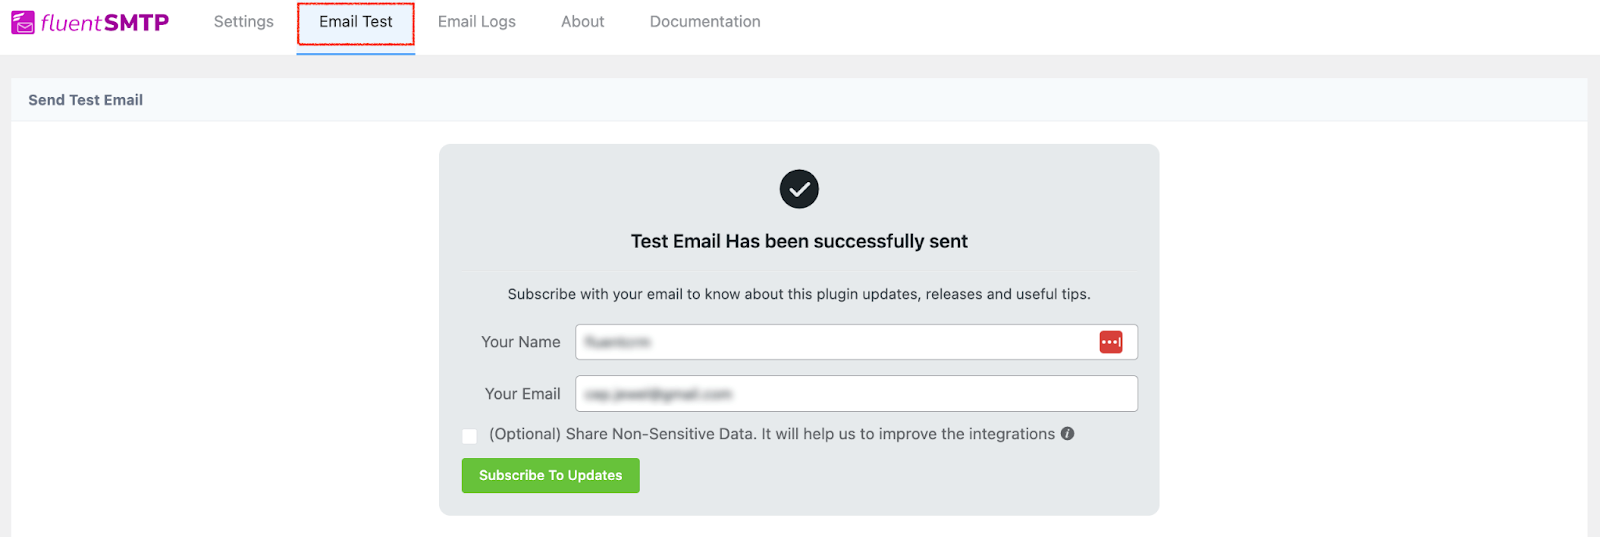Go to the About tab
Screen dimensions: 1600x537
tap(583, 22)
